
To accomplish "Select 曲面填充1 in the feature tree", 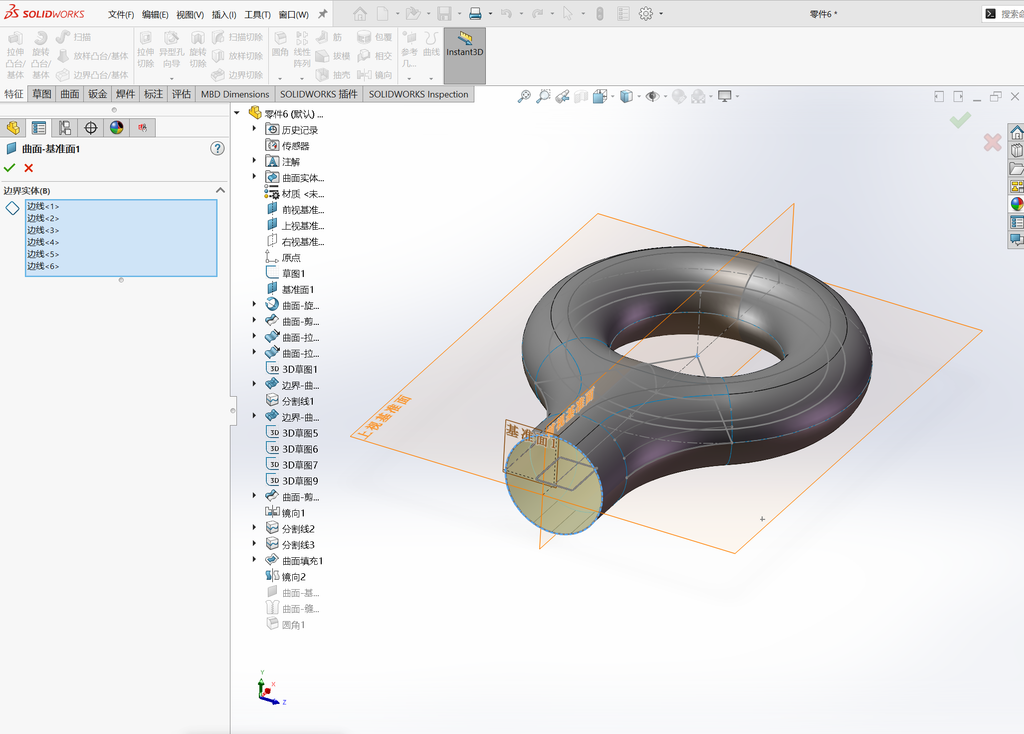I will pos(302,560).
